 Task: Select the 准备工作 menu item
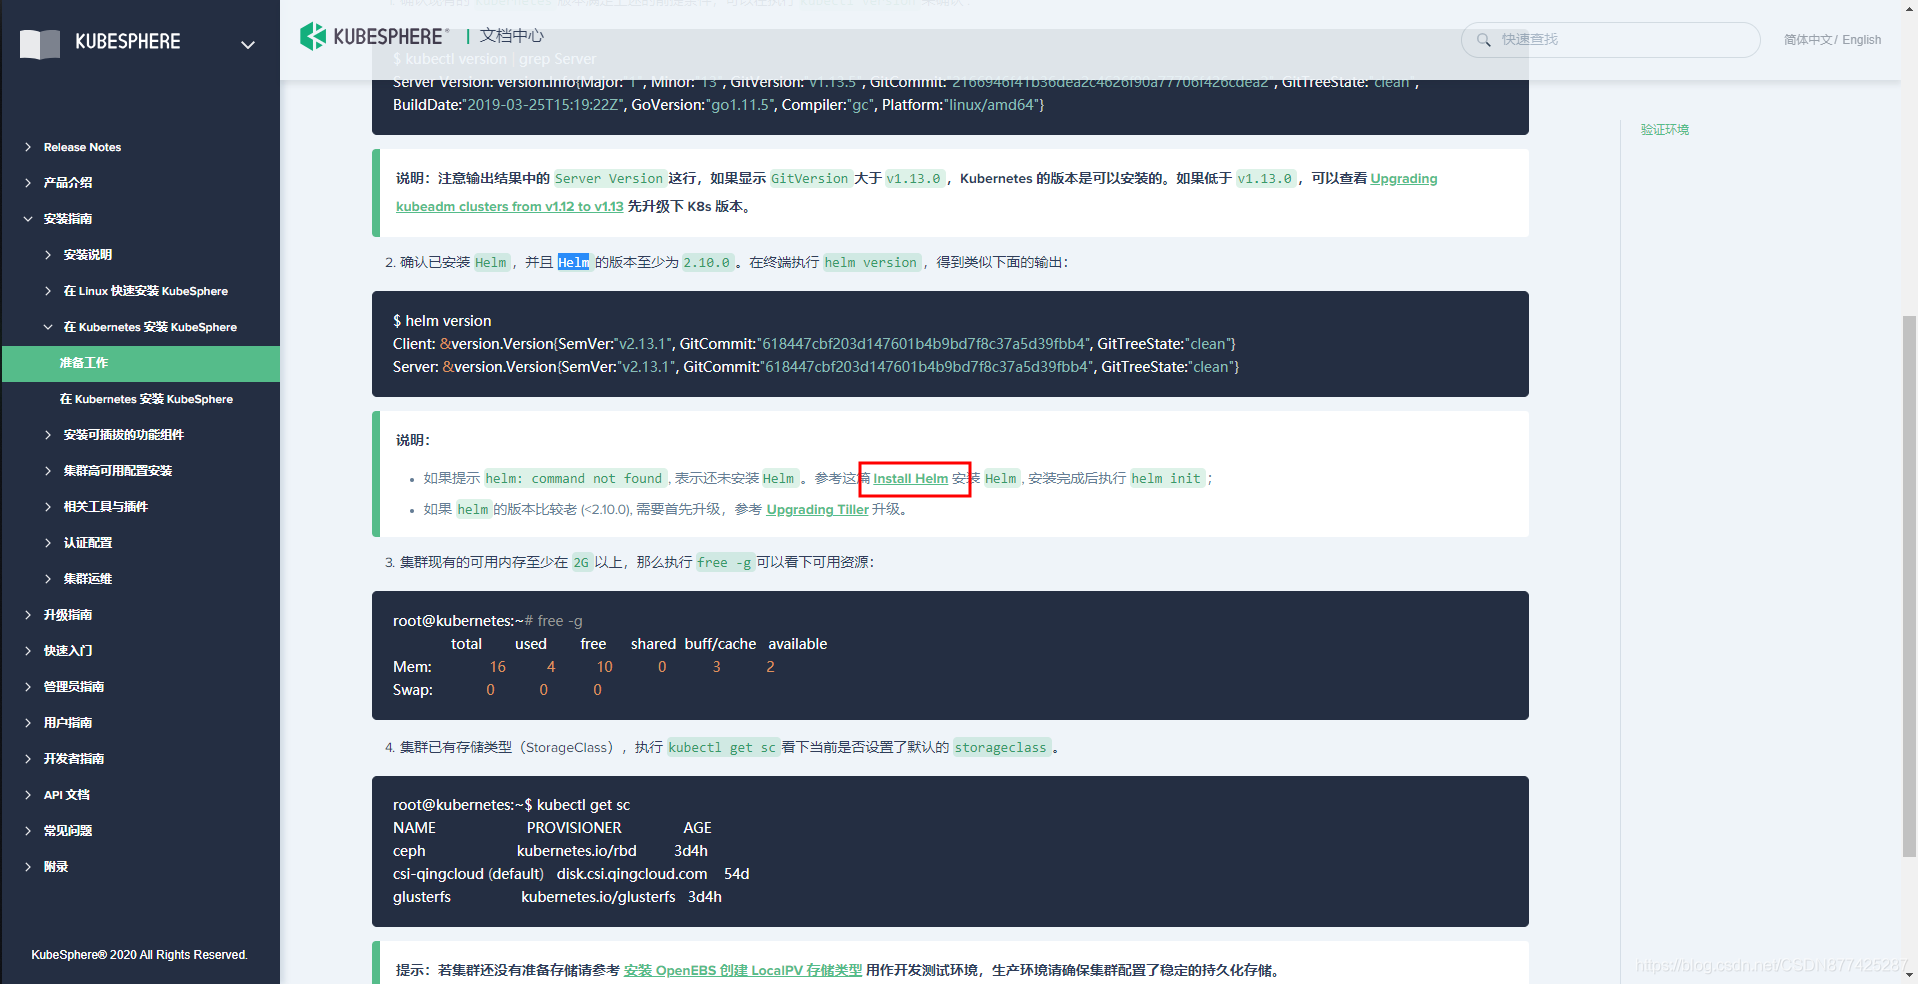pos(141,363)
